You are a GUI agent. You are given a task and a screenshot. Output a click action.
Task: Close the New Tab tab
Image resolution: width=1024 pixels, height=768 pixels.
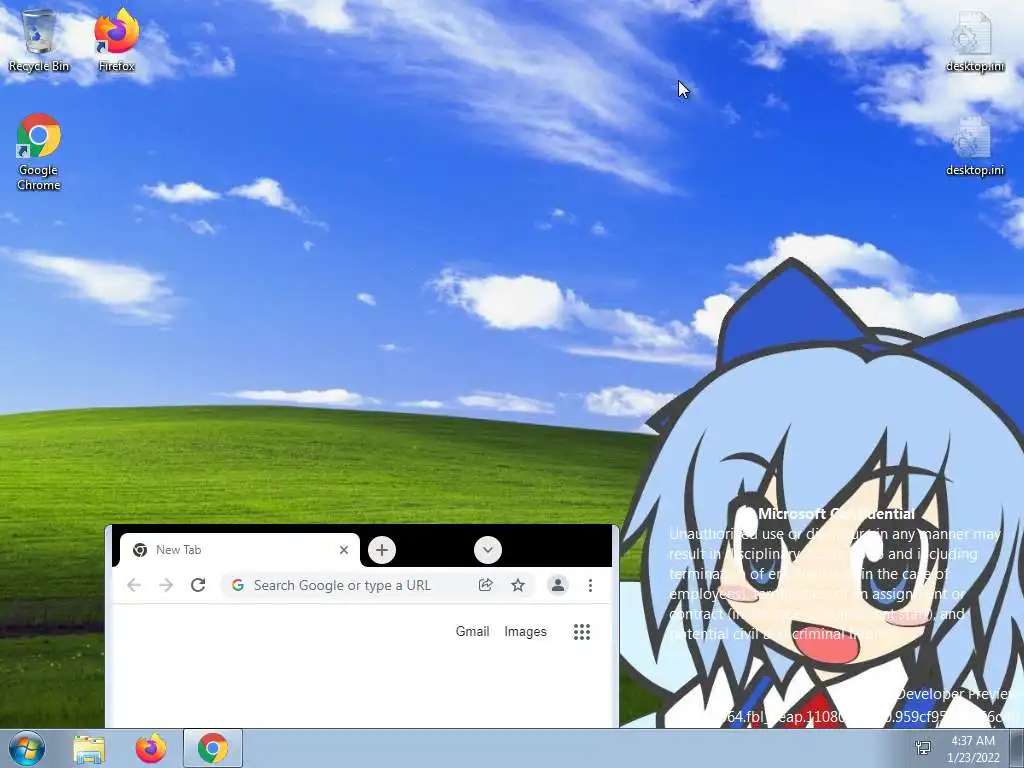pyautogui.click(x=344, y=550)
